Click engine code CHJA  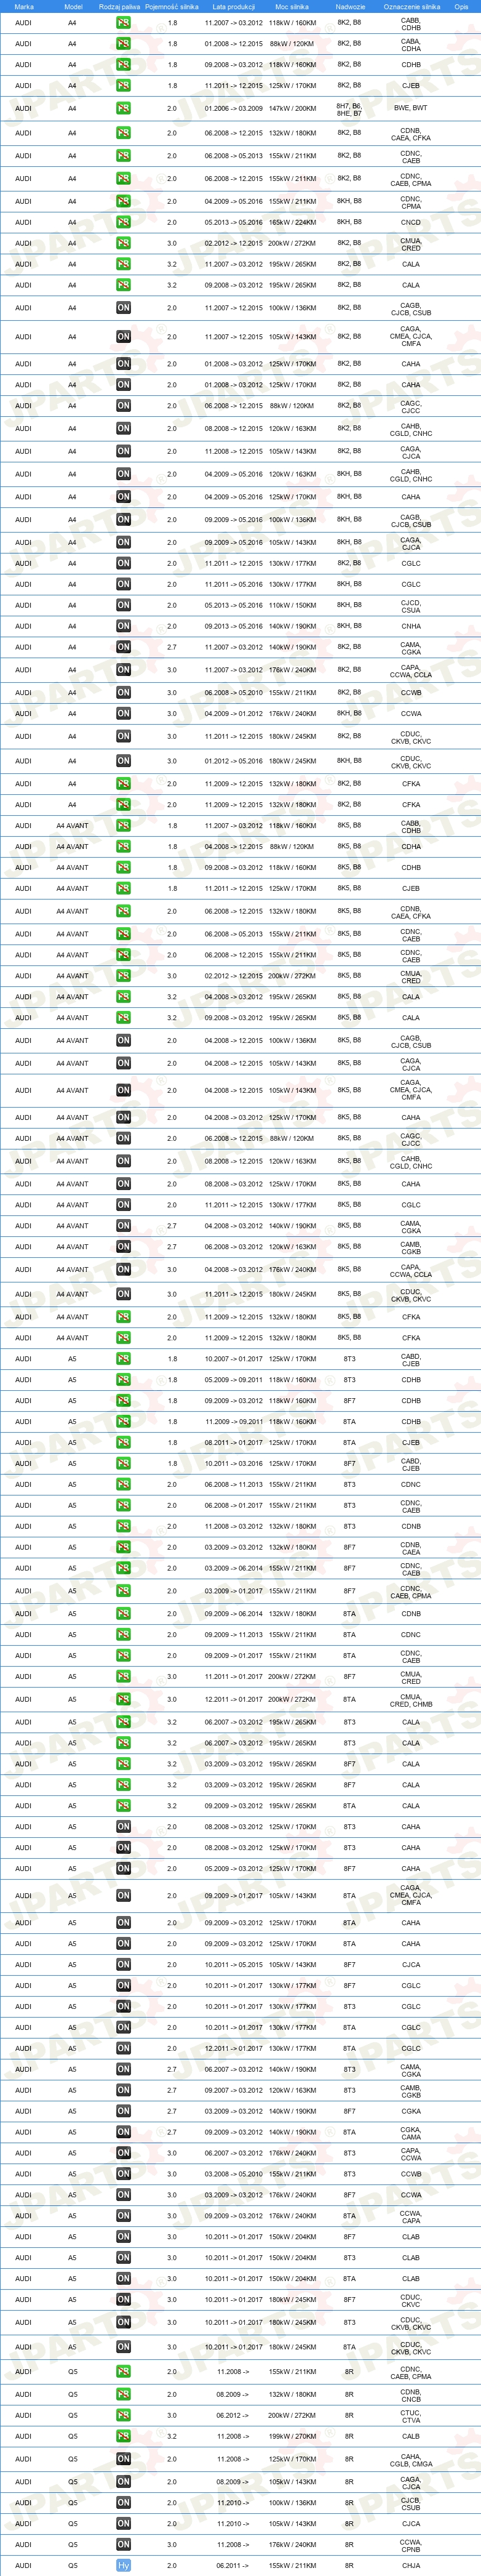(x=411, y=2565)
